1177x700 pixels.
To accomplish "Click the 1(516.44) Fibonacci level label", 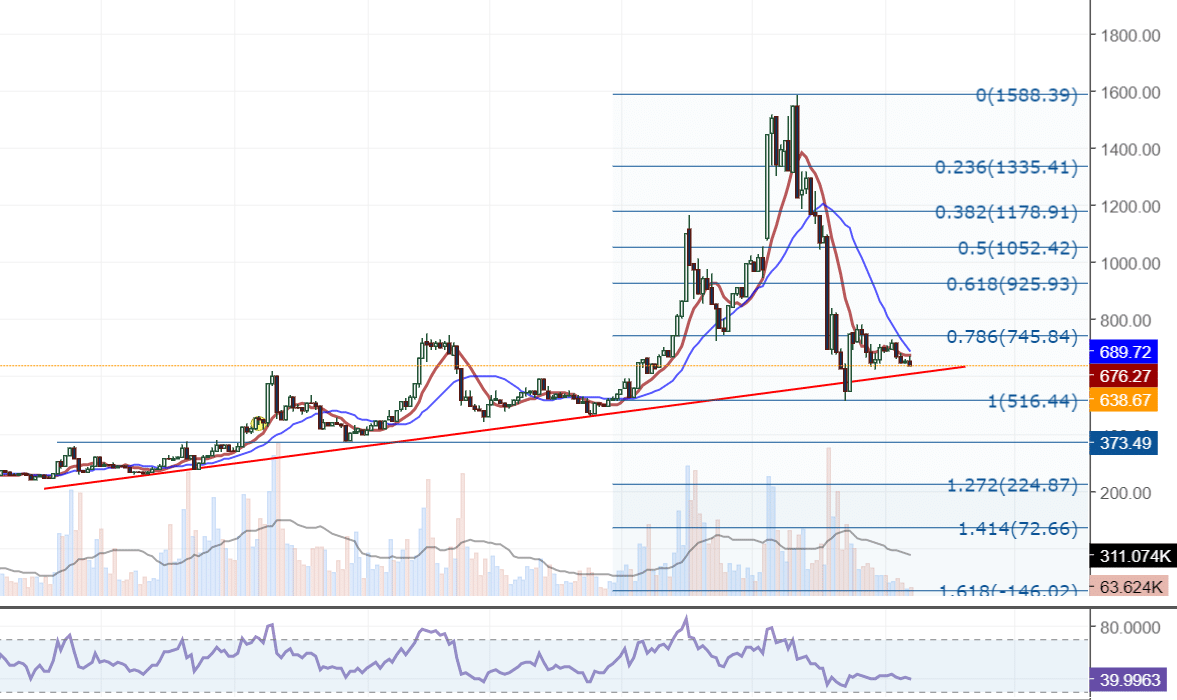I will coord(1032,401).
